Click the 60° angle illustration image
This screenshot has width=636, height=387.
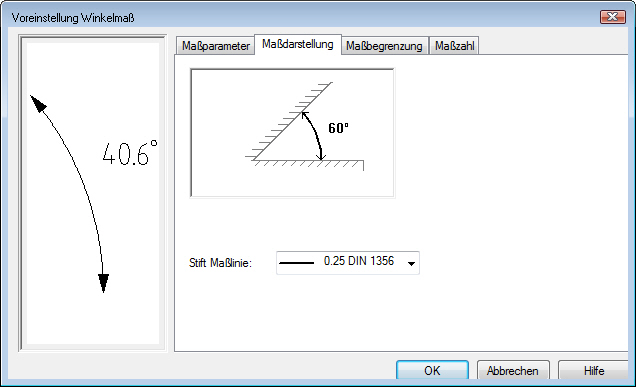click(292, 133)
